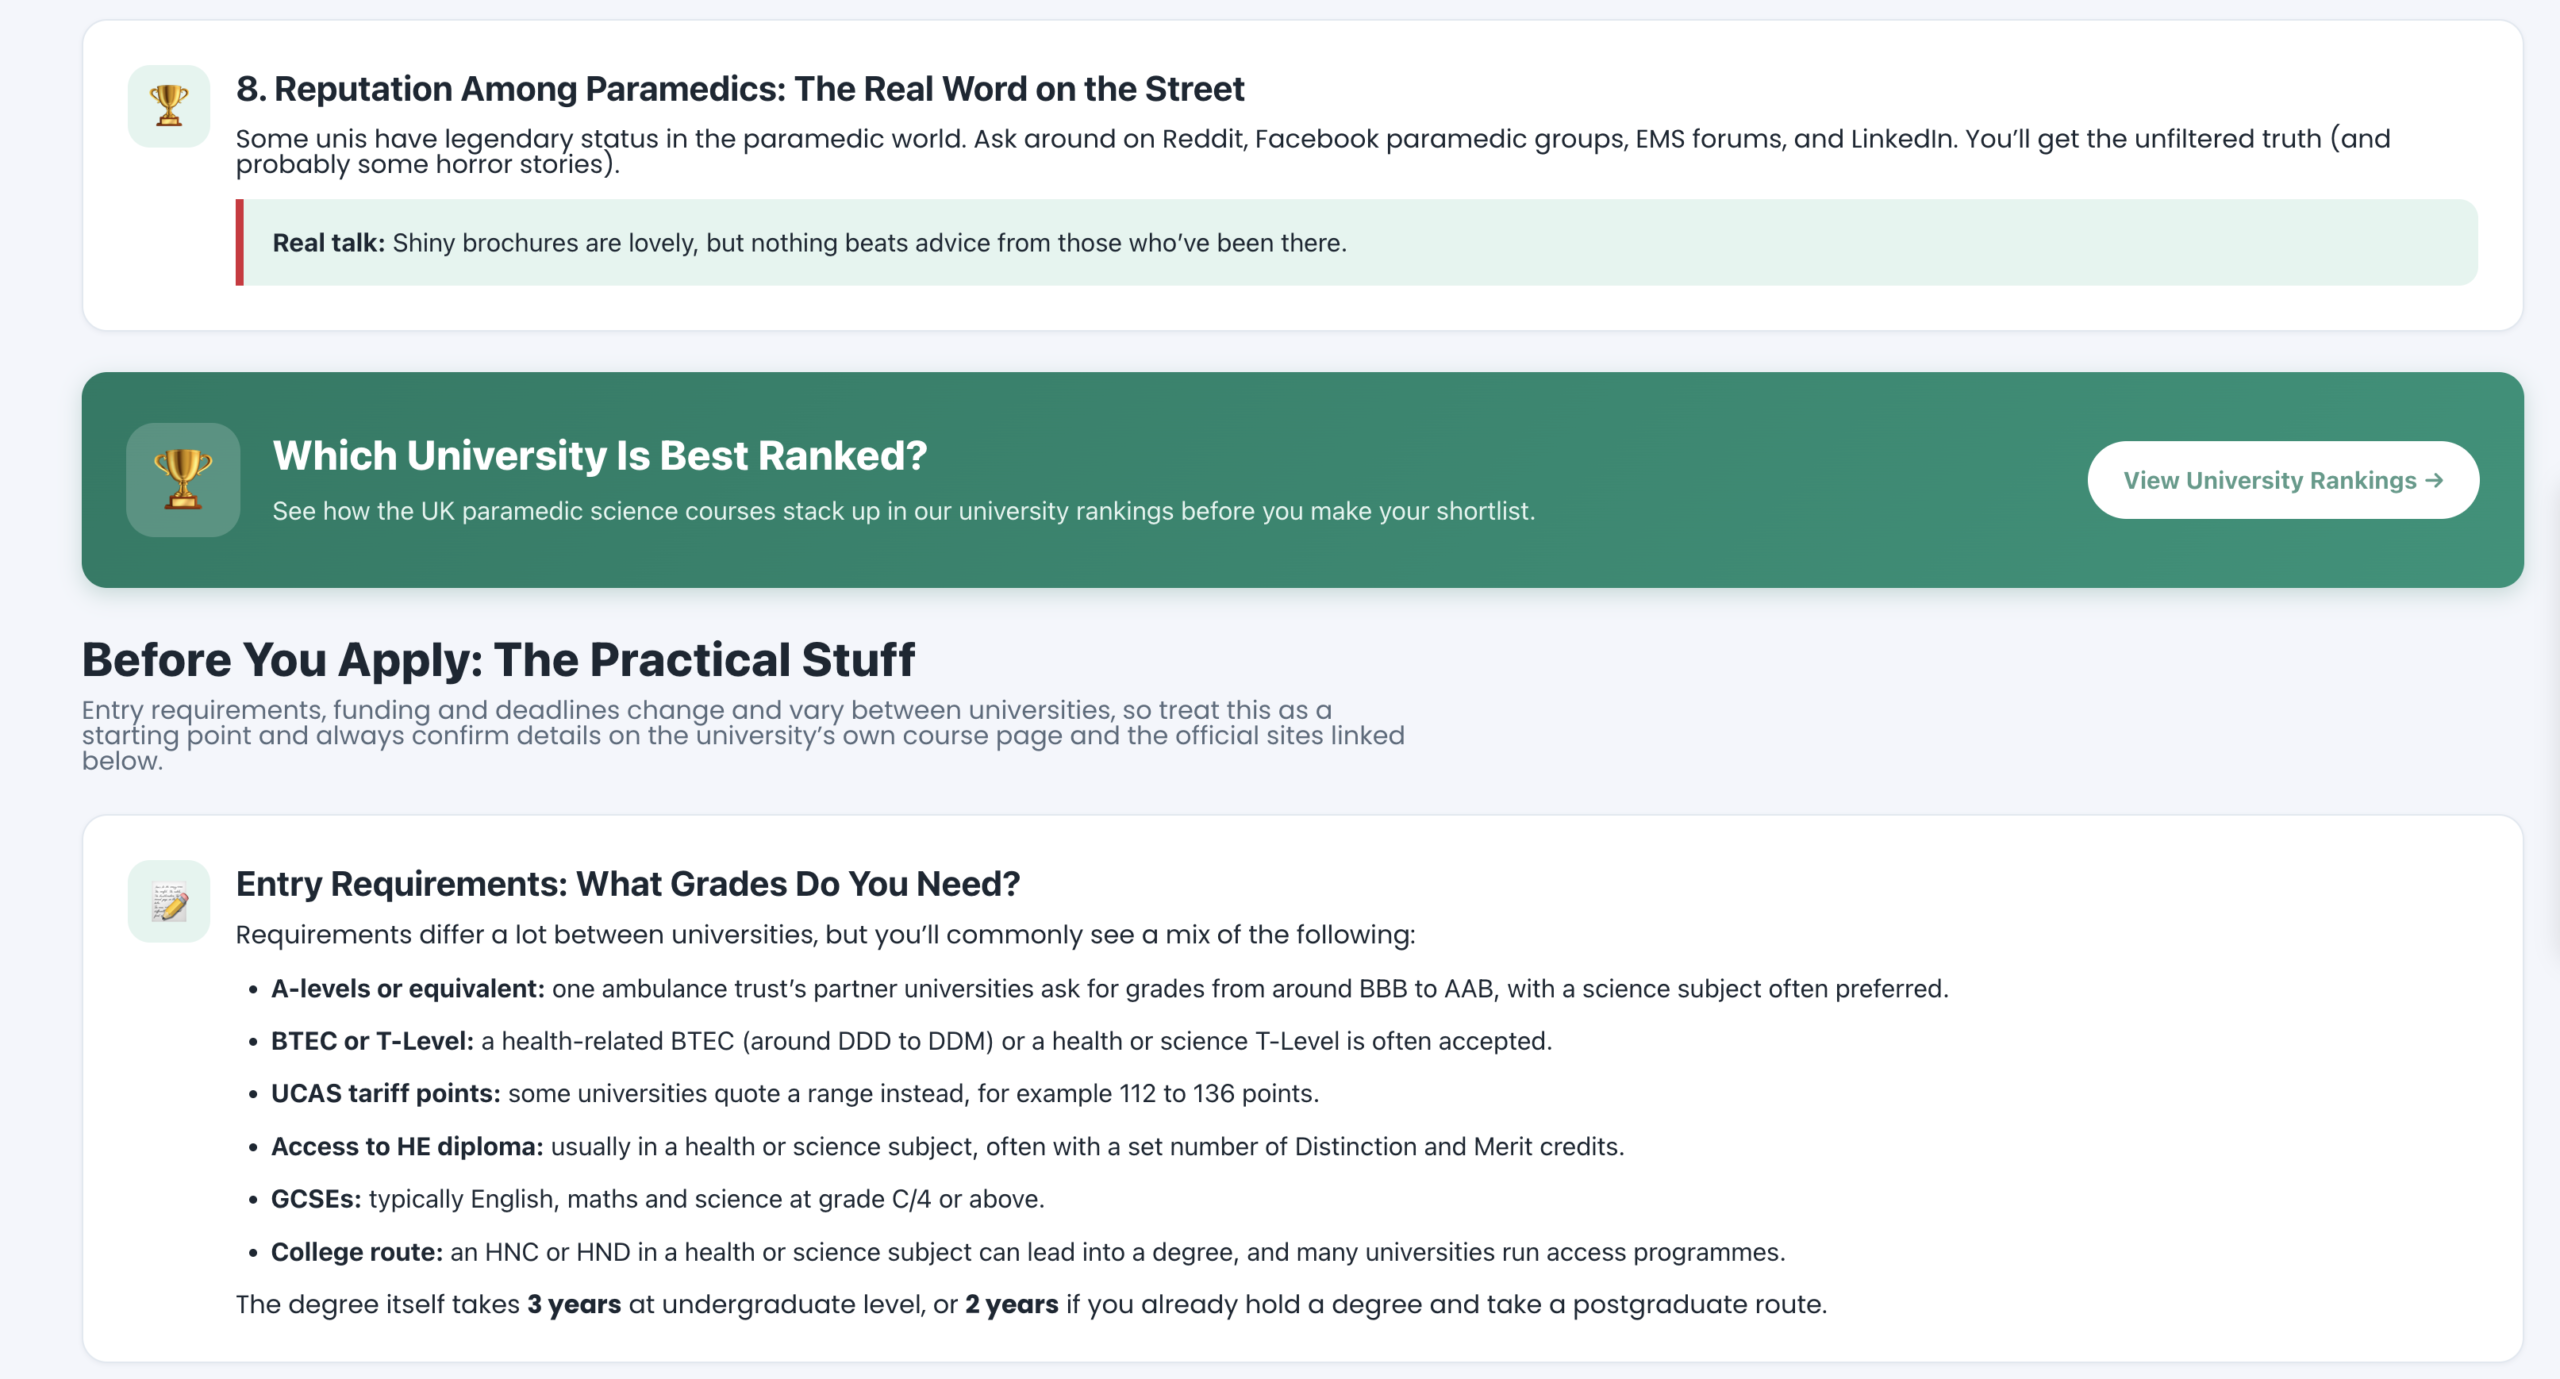Click the trophy icon in the green banner
The width and height of the screenshot is (2560, 1379).
(x=183, y=480)
